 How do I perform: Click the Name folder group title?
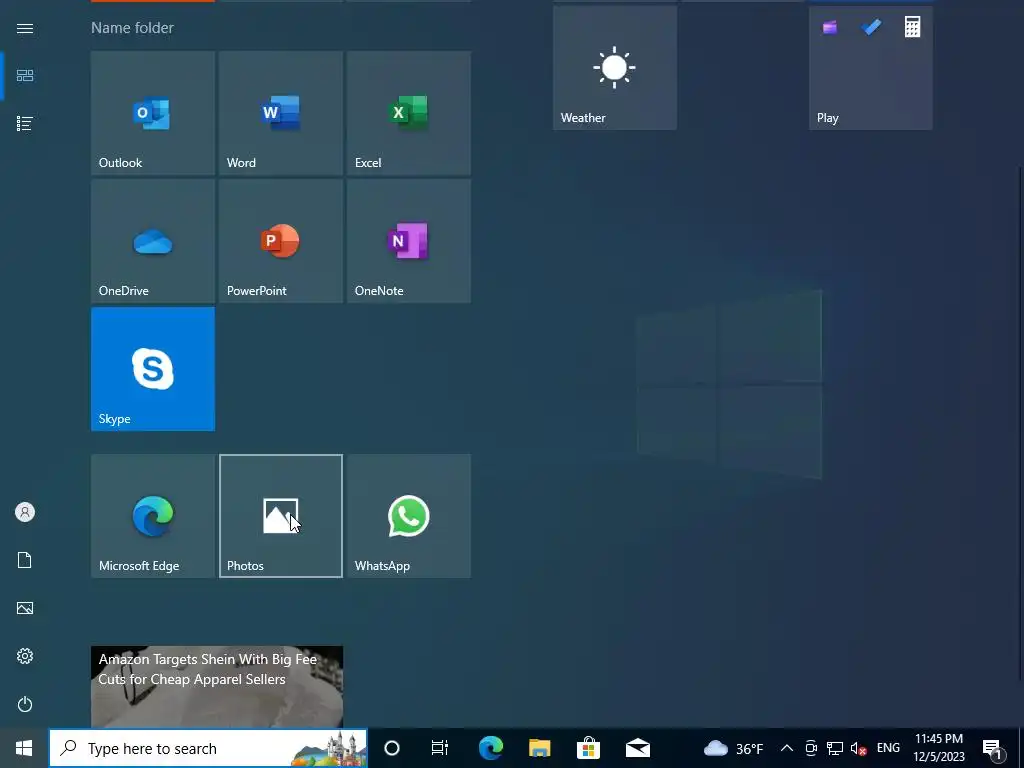(133, 27)
